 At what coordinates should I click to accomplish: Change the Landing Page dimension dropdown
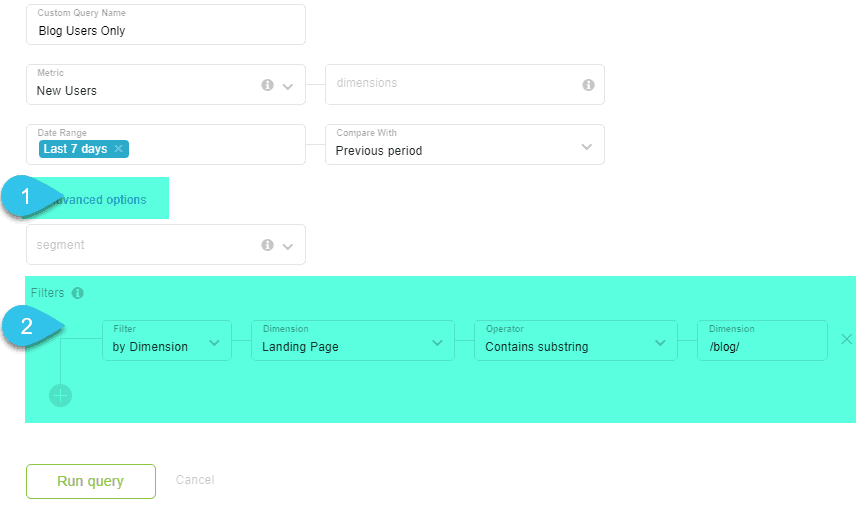[436, 342]
